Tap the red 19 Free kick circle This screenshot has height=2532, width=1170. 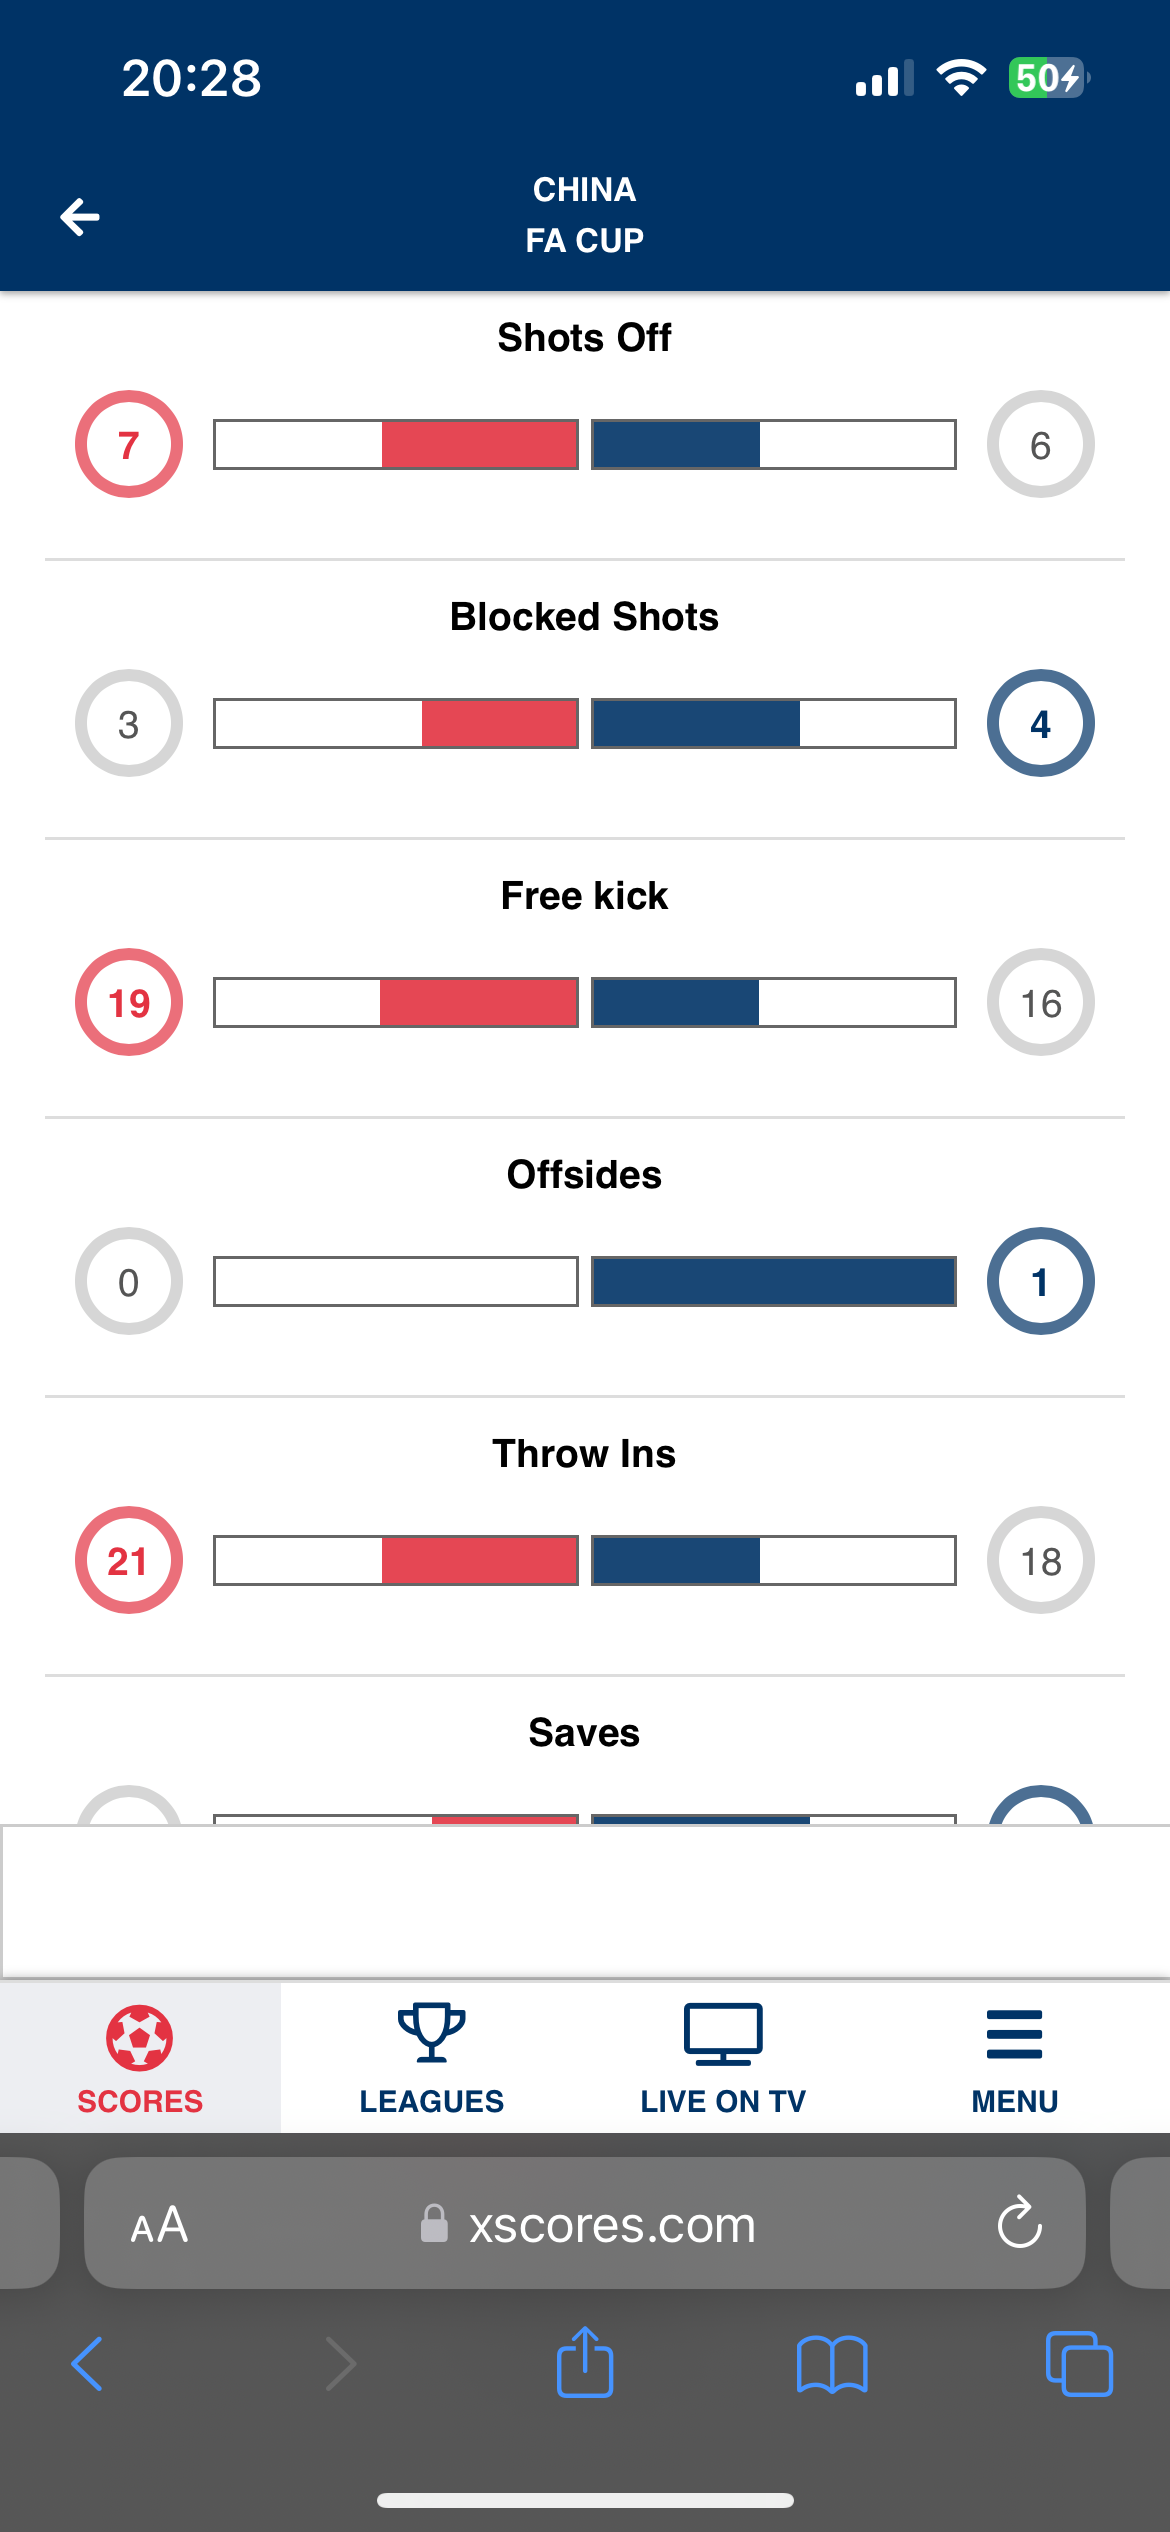point(129,1002)
